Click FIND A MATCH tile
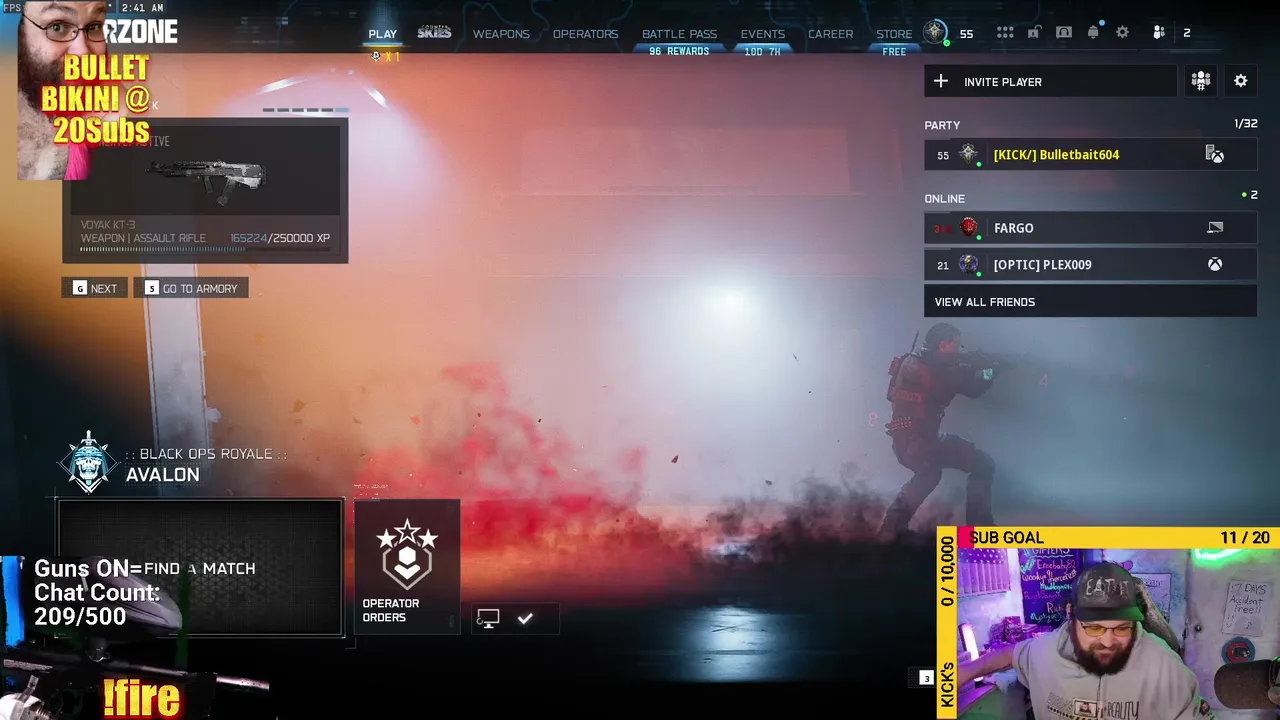This screenshot has height=720, width=1280. [200, 568]
